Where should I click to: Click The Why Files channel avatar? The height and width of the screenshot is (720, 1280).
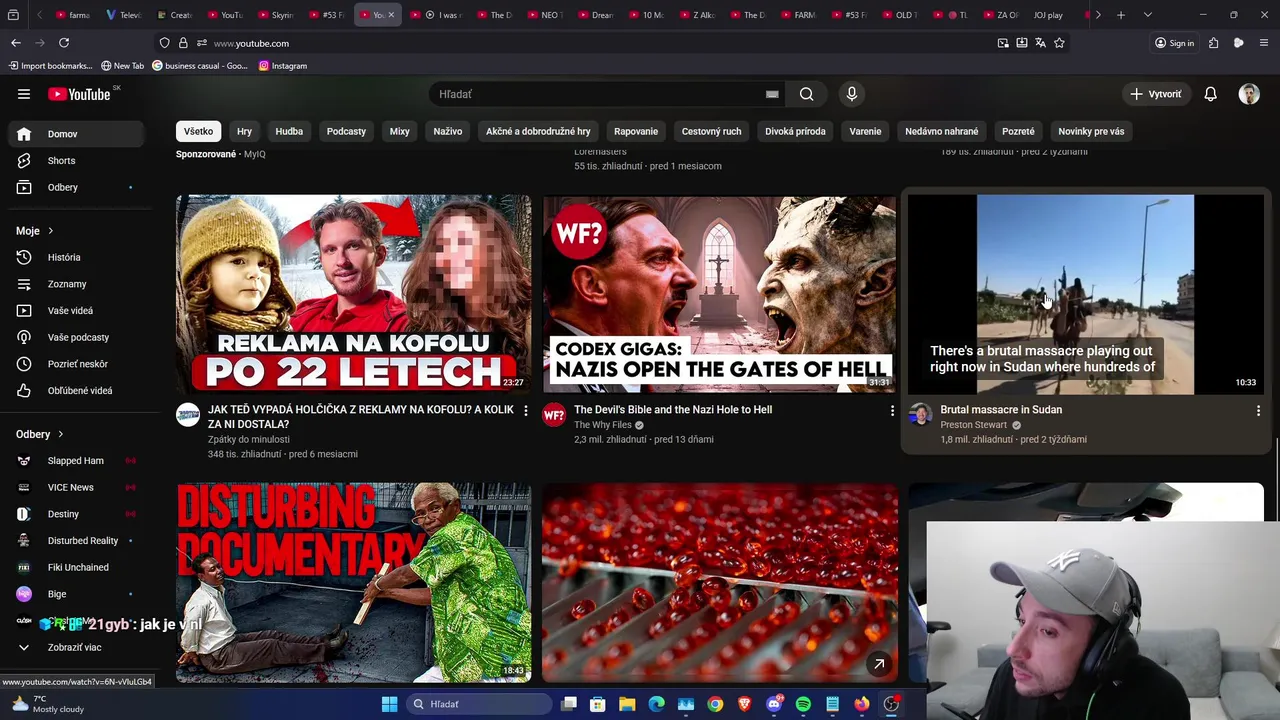click(554, 415)
